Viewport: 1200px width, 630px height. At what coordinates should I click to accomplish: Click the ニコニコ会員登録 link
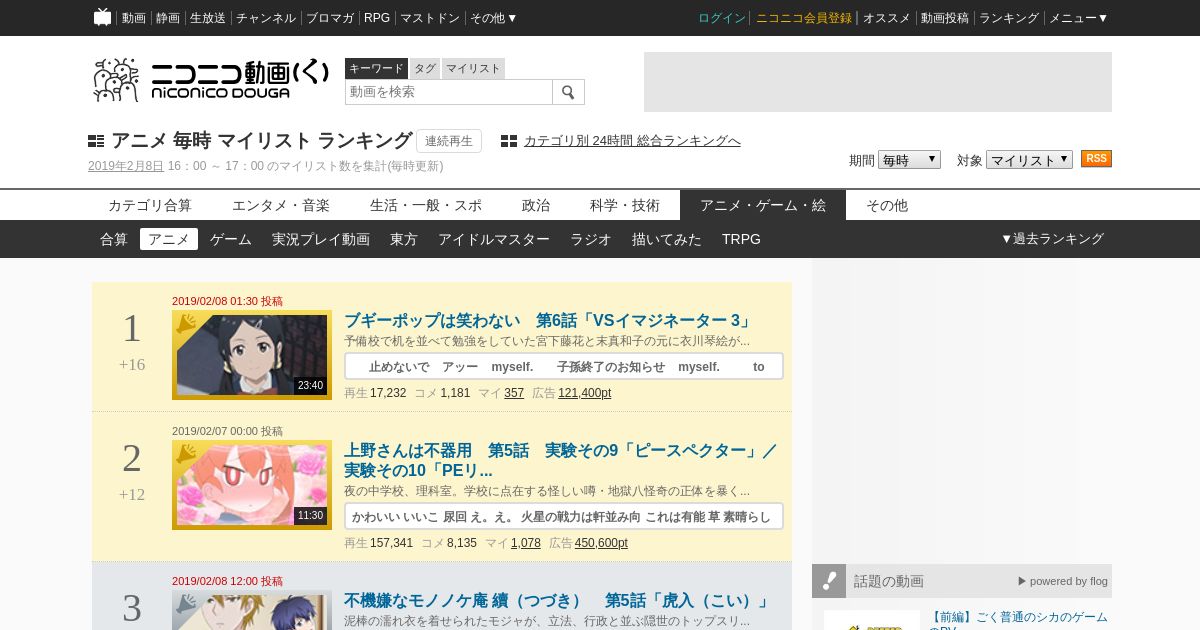pyautogui.click(x=804, y=18)
